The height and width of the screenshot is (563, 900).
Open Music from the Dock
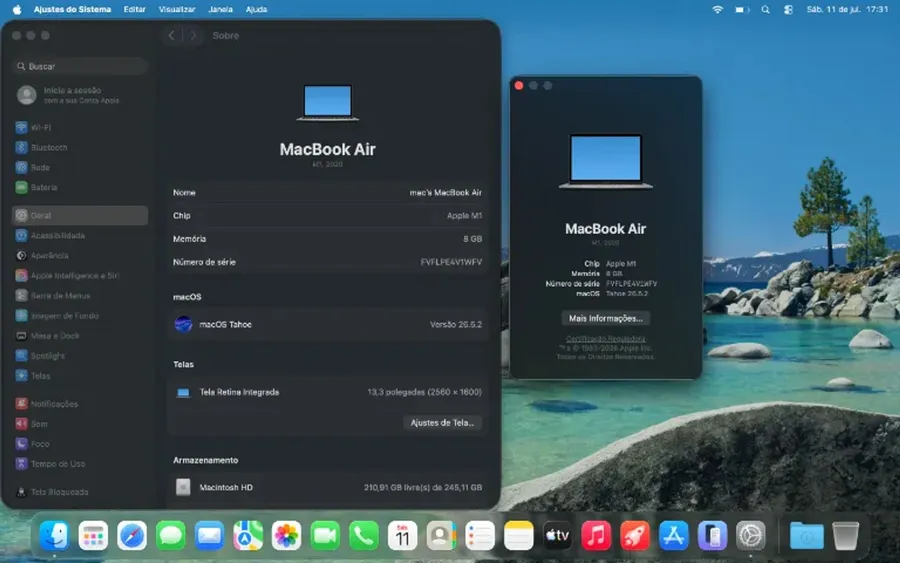tap(596, 536)
